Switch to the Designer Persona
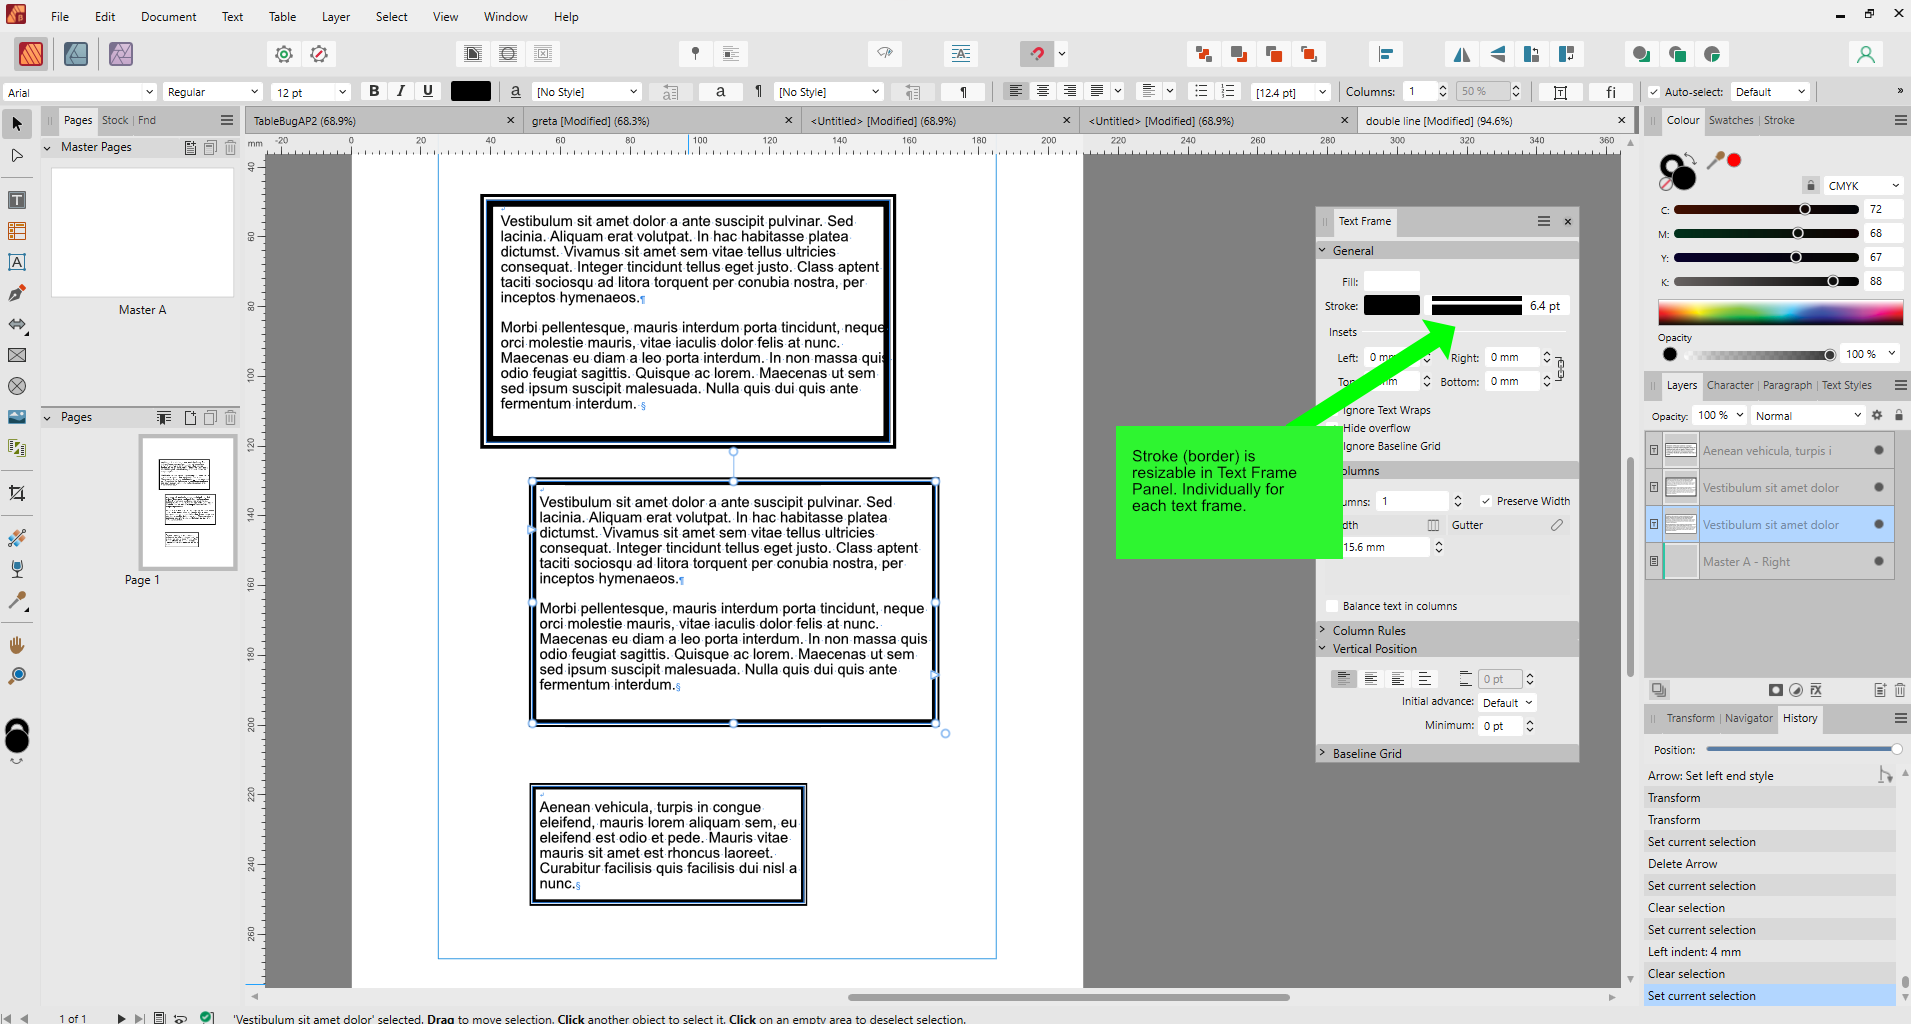 point(75,54)
